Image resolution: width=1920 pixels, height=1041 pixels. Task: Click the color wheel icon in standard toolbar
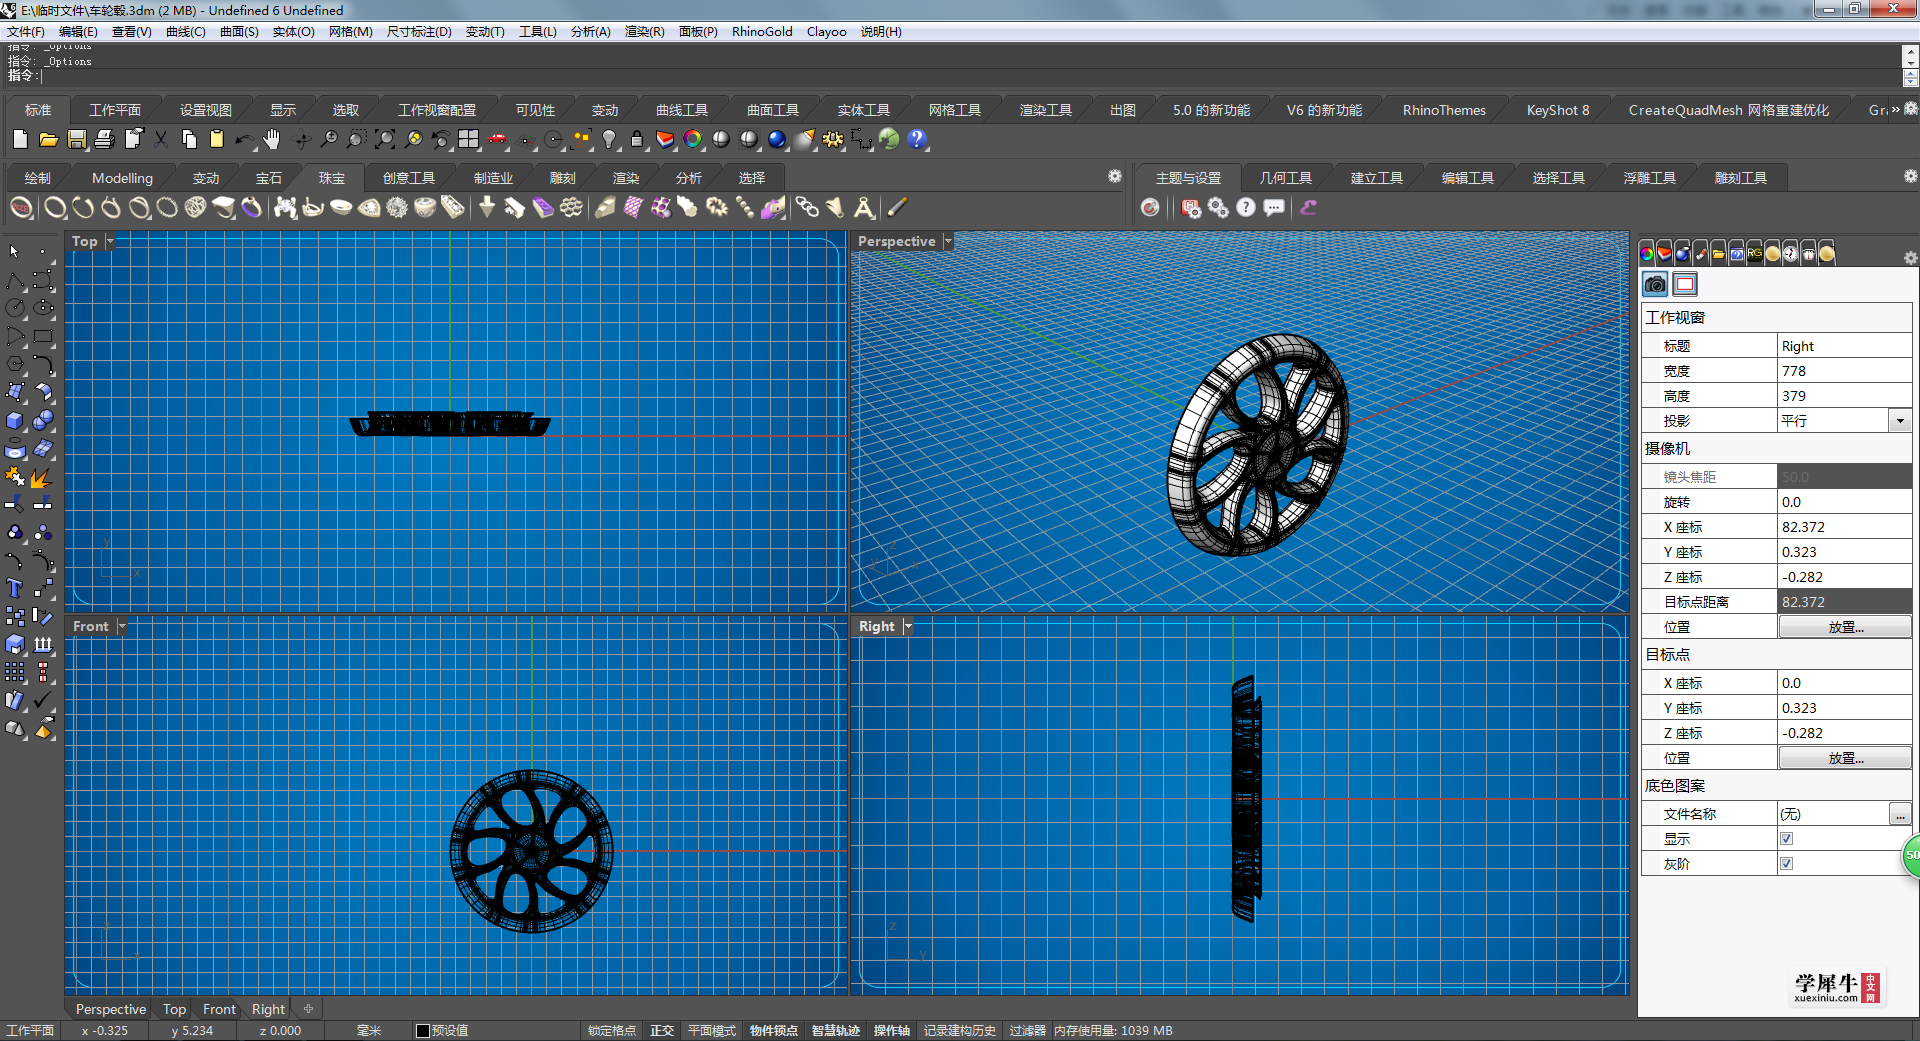[692, 140]
